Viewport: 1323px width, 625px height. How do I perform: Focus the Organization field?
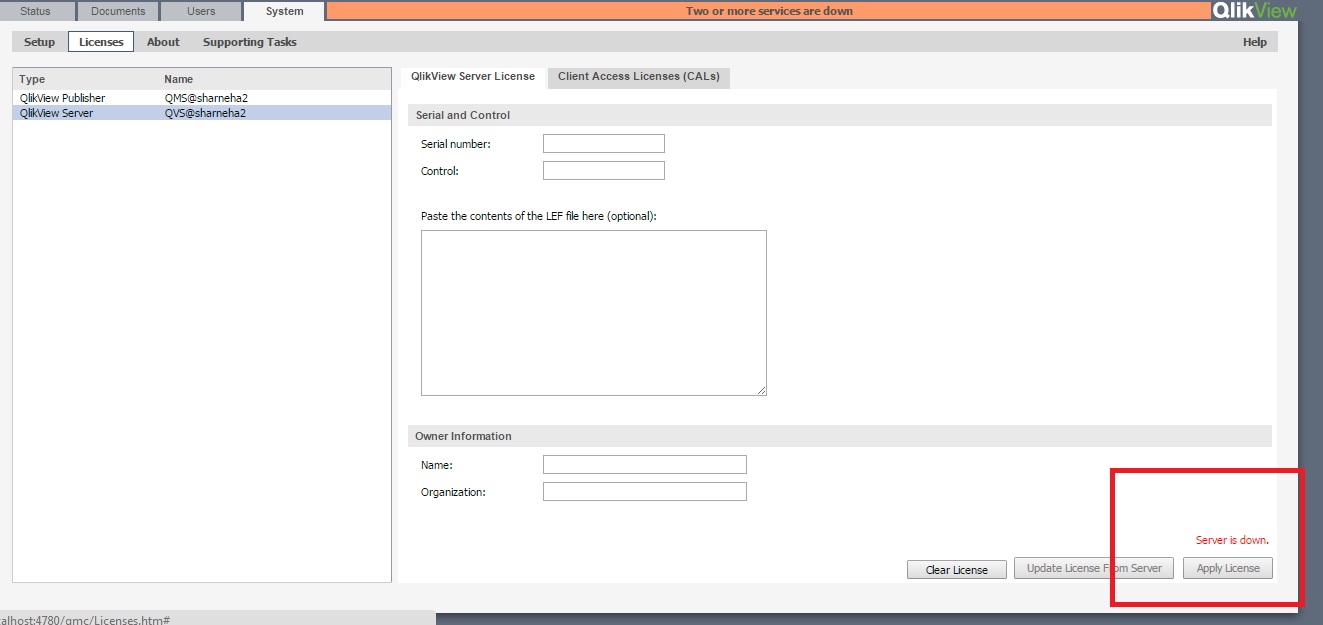[x=645, y=492]
